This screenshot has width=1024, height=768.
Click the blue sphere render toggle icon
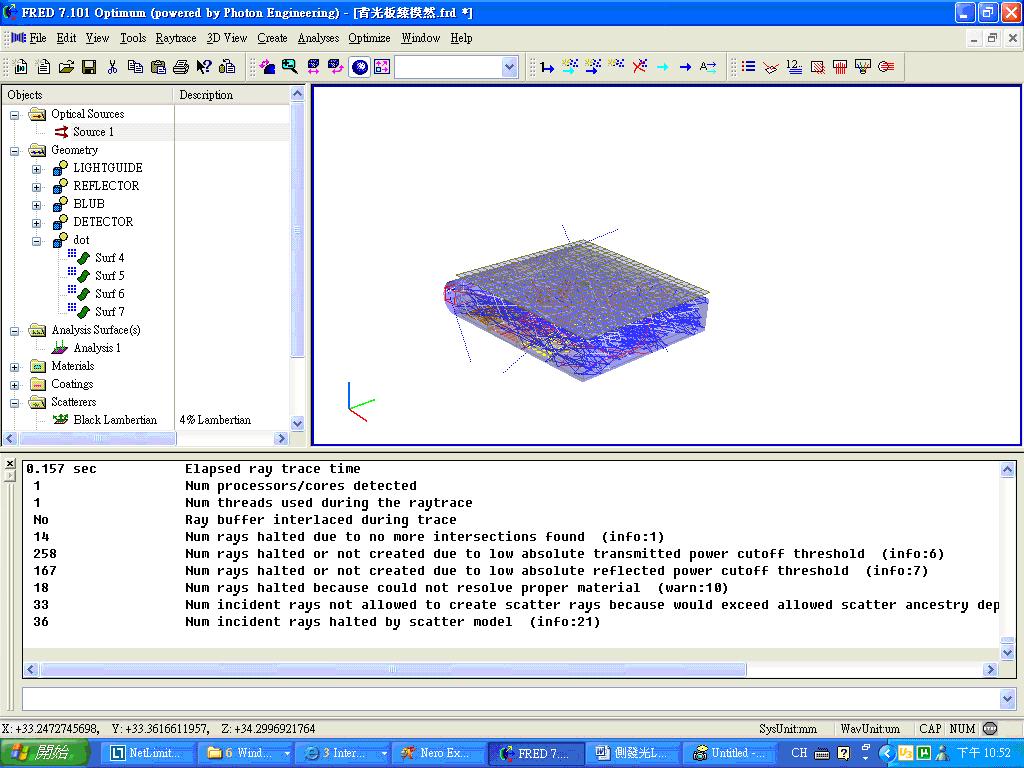[359, 67]
